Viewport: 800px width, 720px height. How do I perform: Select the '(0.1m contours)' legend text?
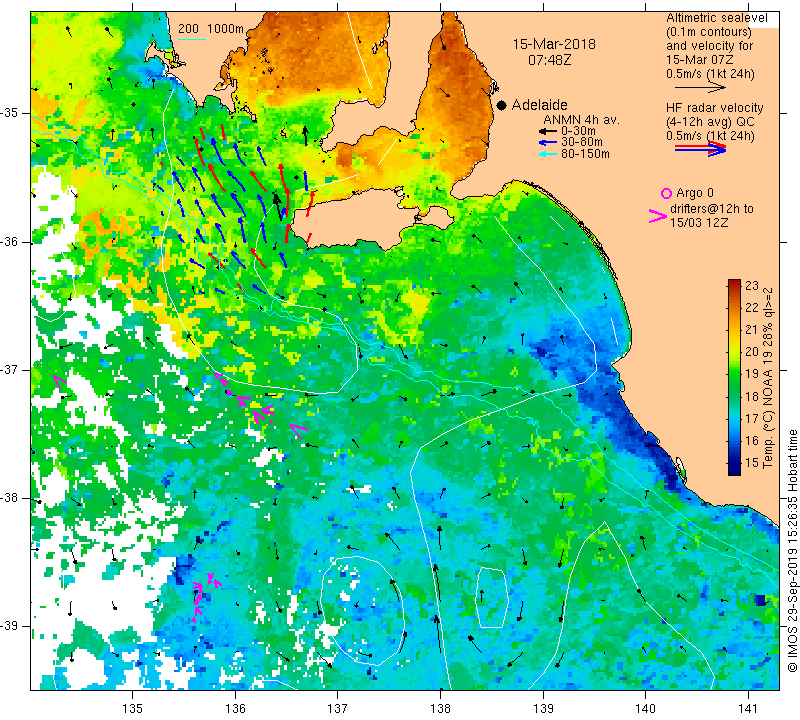pyautogui.click(x=709, y=32)
